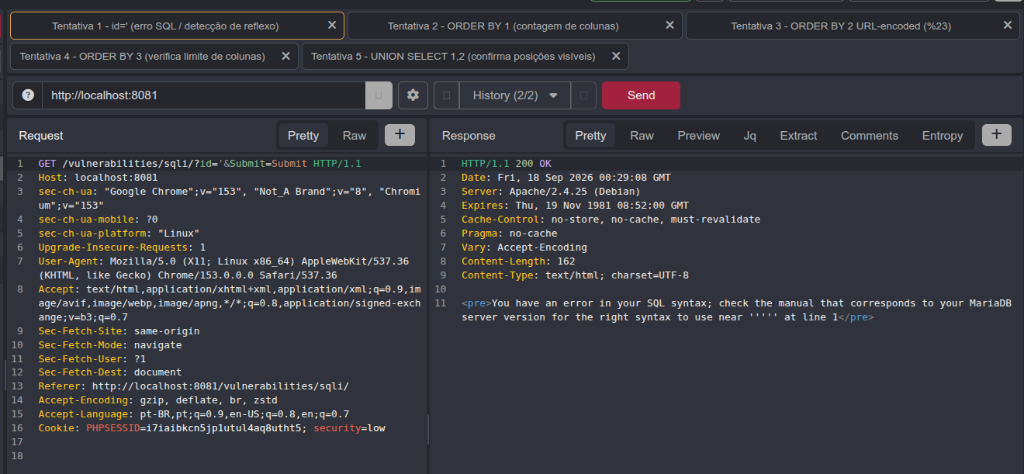The height and width of the screenshot is (474, 1024).
Task: Open the History (2/2) dropdown
Action: [x=515, y=95]
